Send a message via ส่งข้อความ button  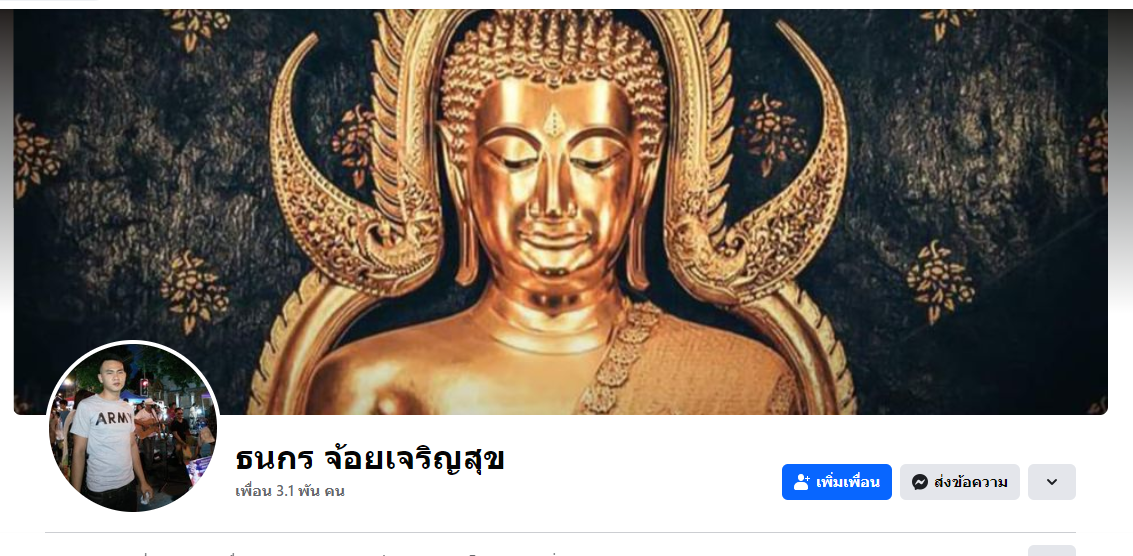click(960, 482)
